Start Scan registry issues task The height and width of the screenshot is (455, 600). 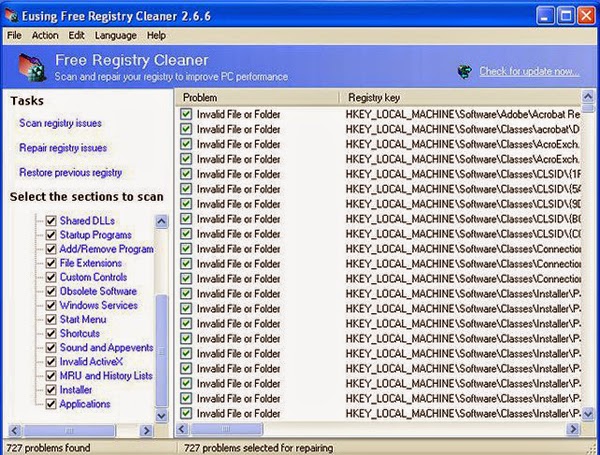(60, 123)
